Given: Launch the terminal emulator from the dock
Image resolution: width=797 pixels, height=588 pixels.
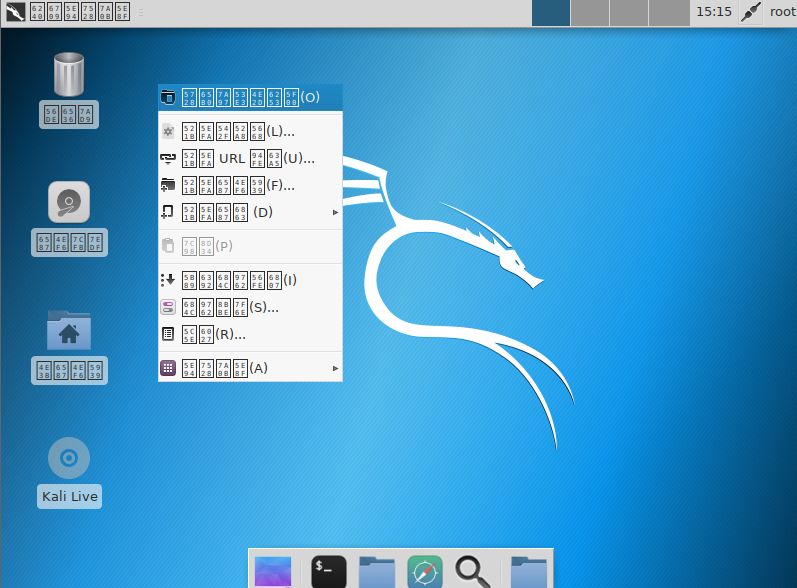Looking at the screenshot, I should (329, 571).
